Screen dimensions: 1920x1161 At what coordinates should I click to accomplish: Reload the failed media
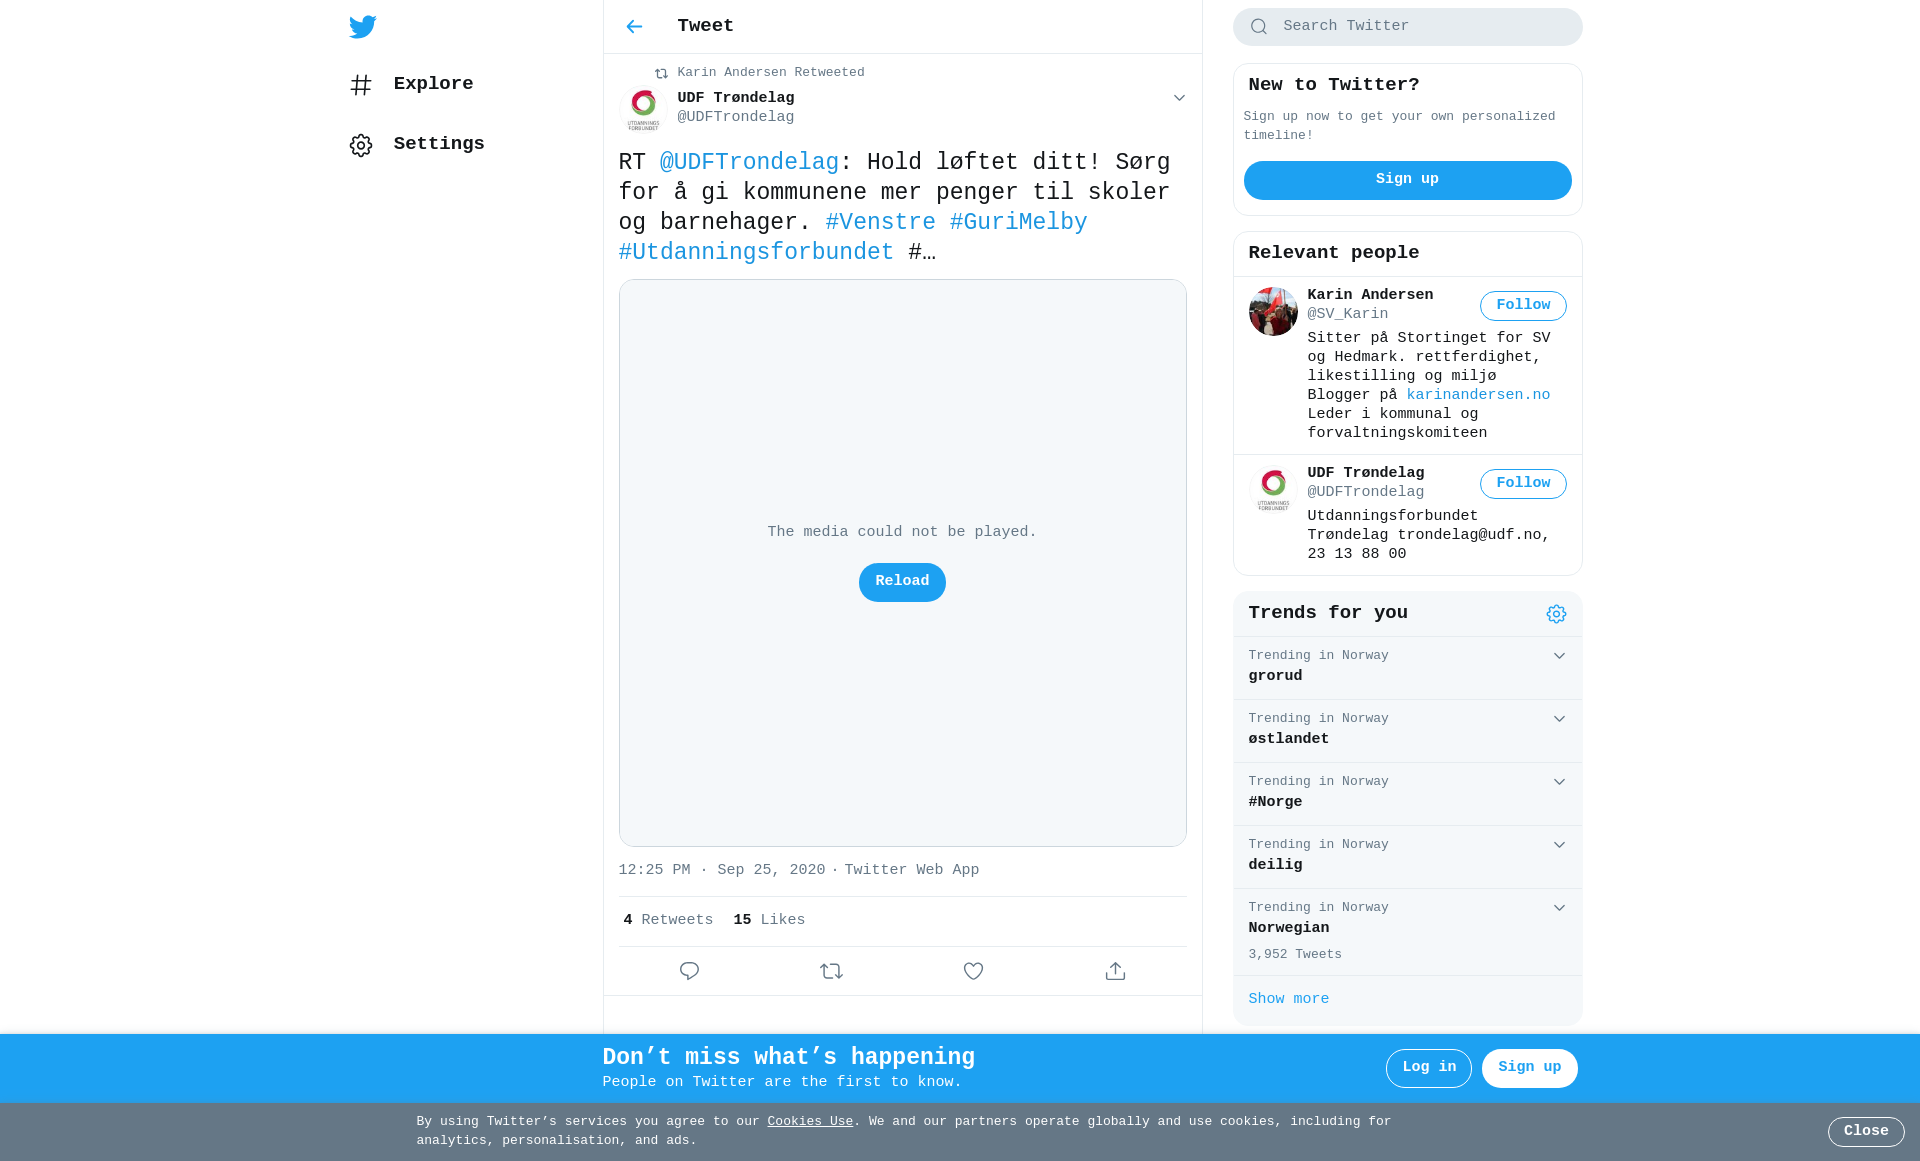(902, 582)
